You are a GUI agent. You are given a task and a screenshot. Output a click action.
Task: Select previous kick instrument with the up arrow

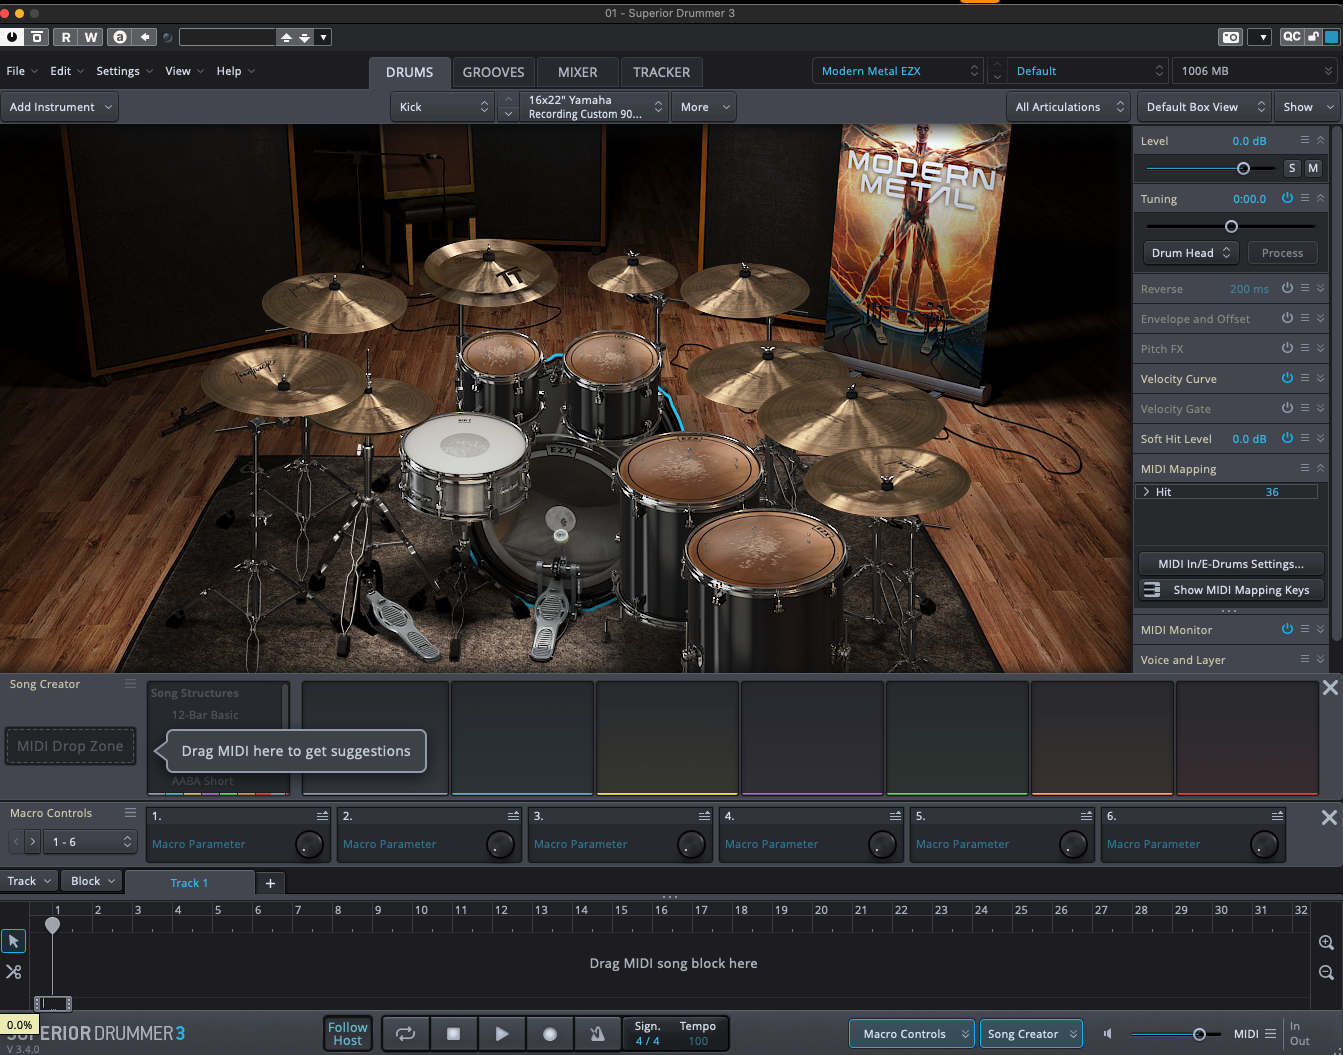point(508,99)
